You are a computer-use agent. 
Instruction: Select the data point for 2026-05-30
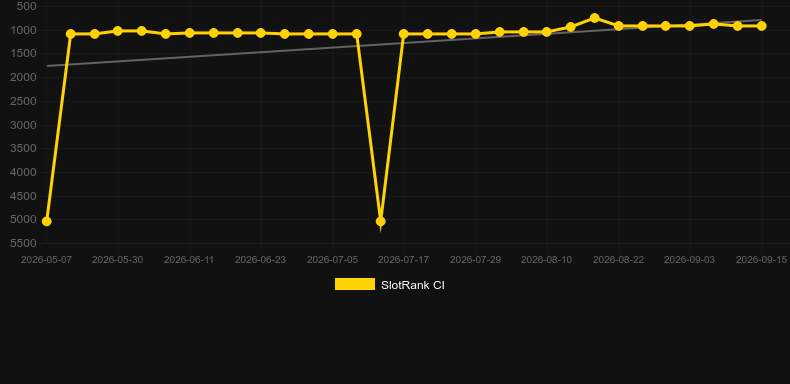(118, 31)
